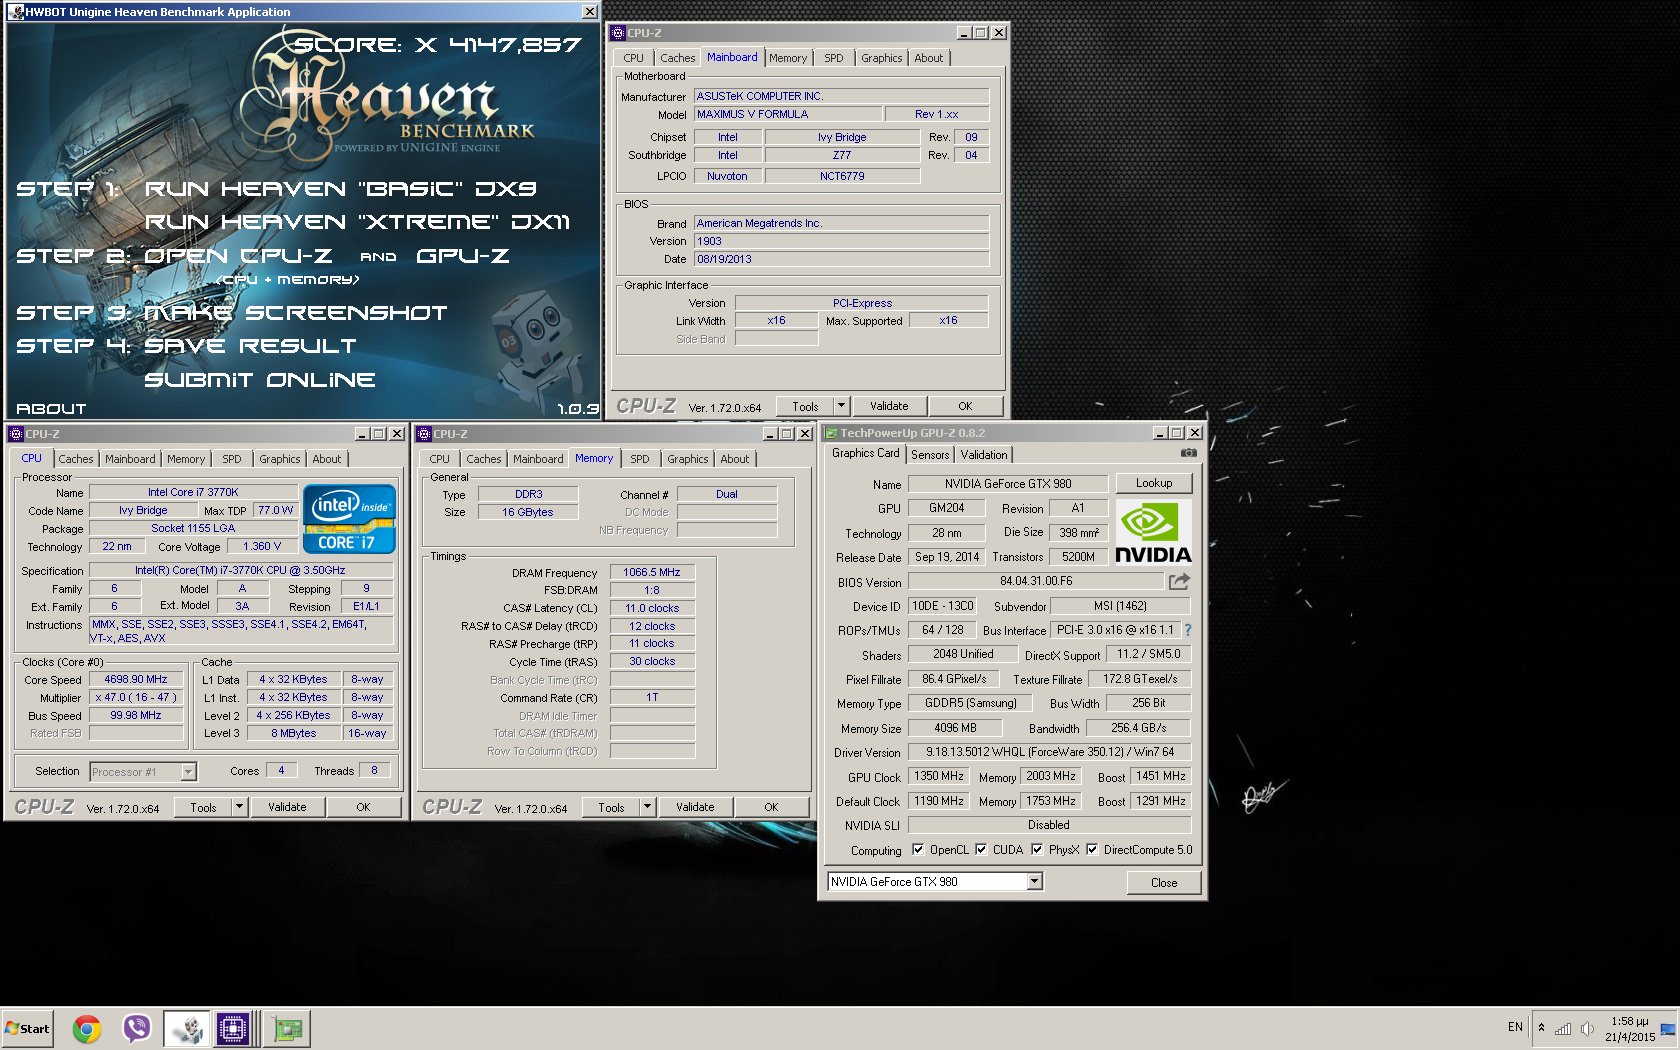This screenshot has width=1680, height=1050.
Task: Click the GPU Name field GeForce GTX 980
Action: click(1008, 484)
